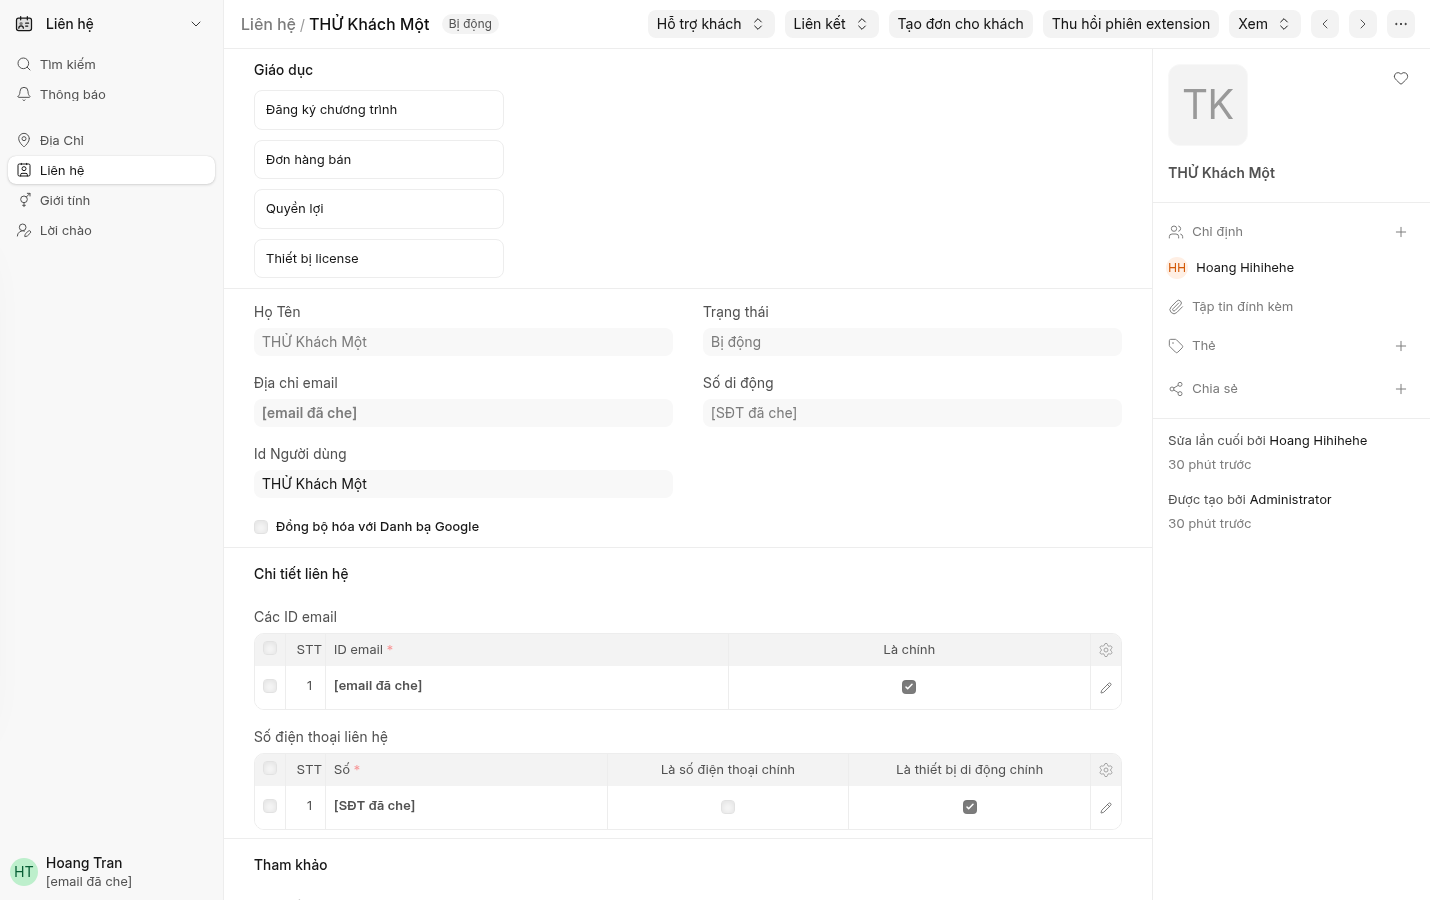Click the Liên hệ workspace icon at top-left
The image size is (1440, 900).
tap(24, 24)
